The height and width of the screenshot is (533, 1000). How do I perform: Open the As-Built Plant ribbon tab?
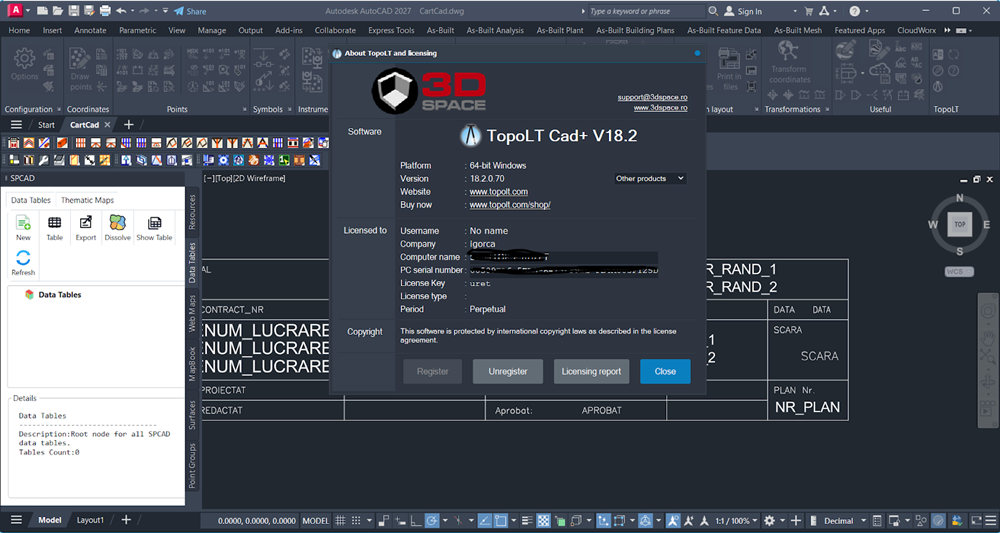560,30
